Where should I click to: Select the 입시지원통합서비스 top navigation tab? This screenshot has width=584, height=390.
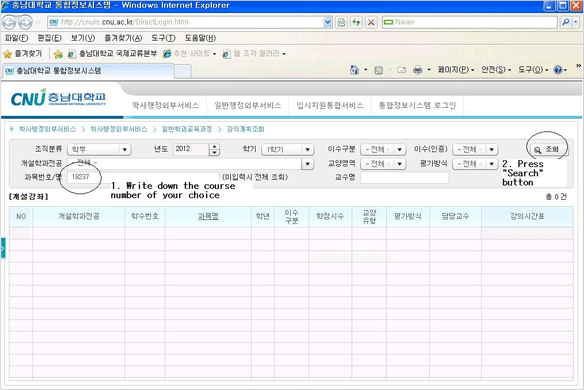pos(330,105)
